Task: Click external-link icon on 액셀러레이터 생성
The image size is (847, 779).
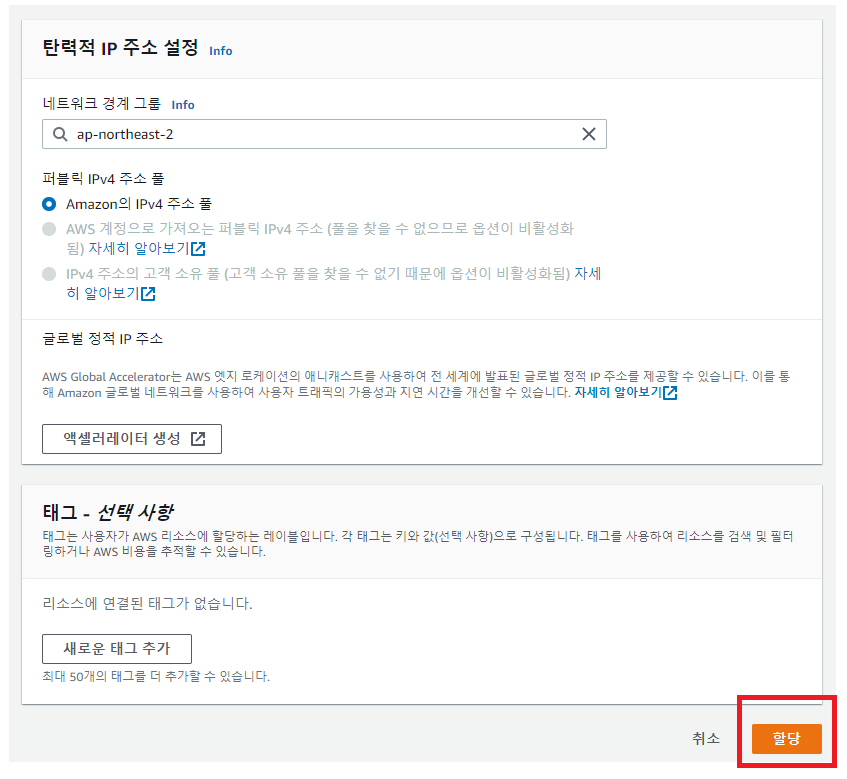Action: tap(198, 439)
